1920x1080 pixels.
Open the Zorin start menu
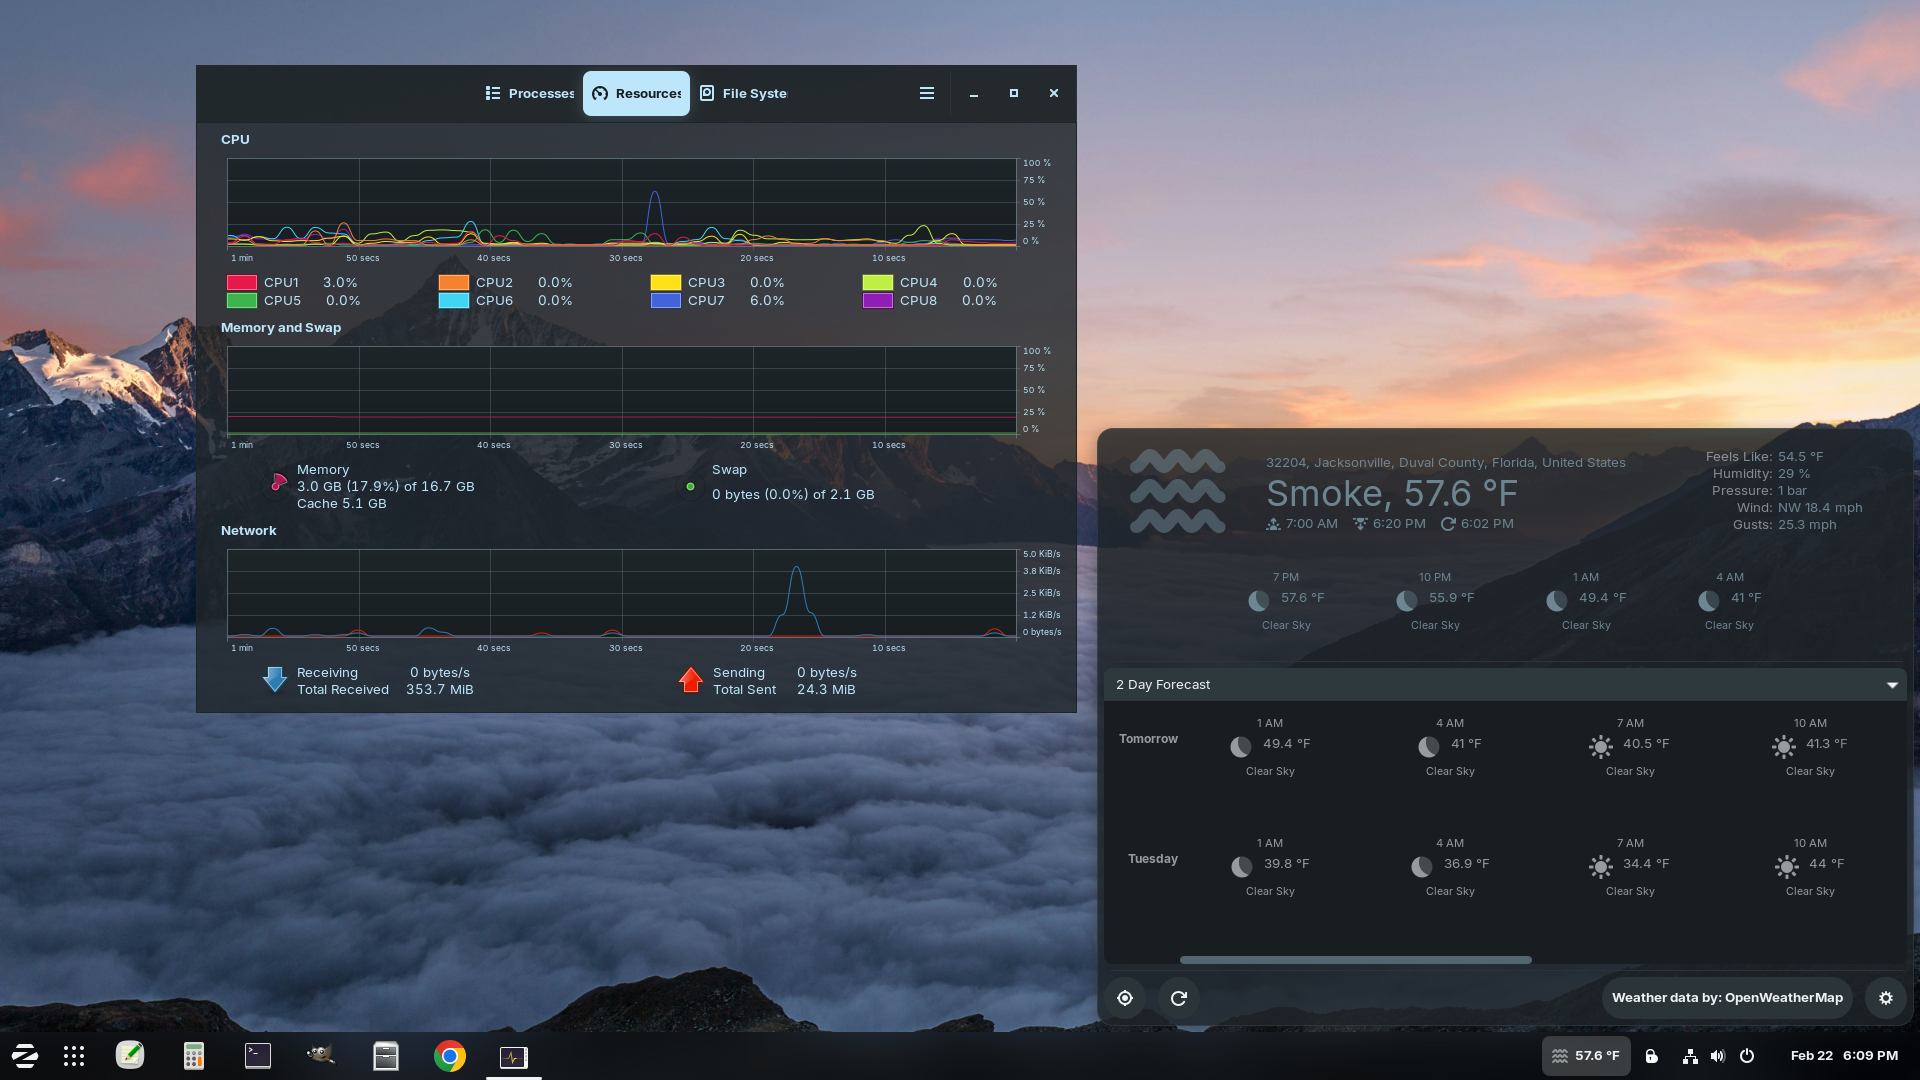pyautogui.click(x=25, y=1056)
